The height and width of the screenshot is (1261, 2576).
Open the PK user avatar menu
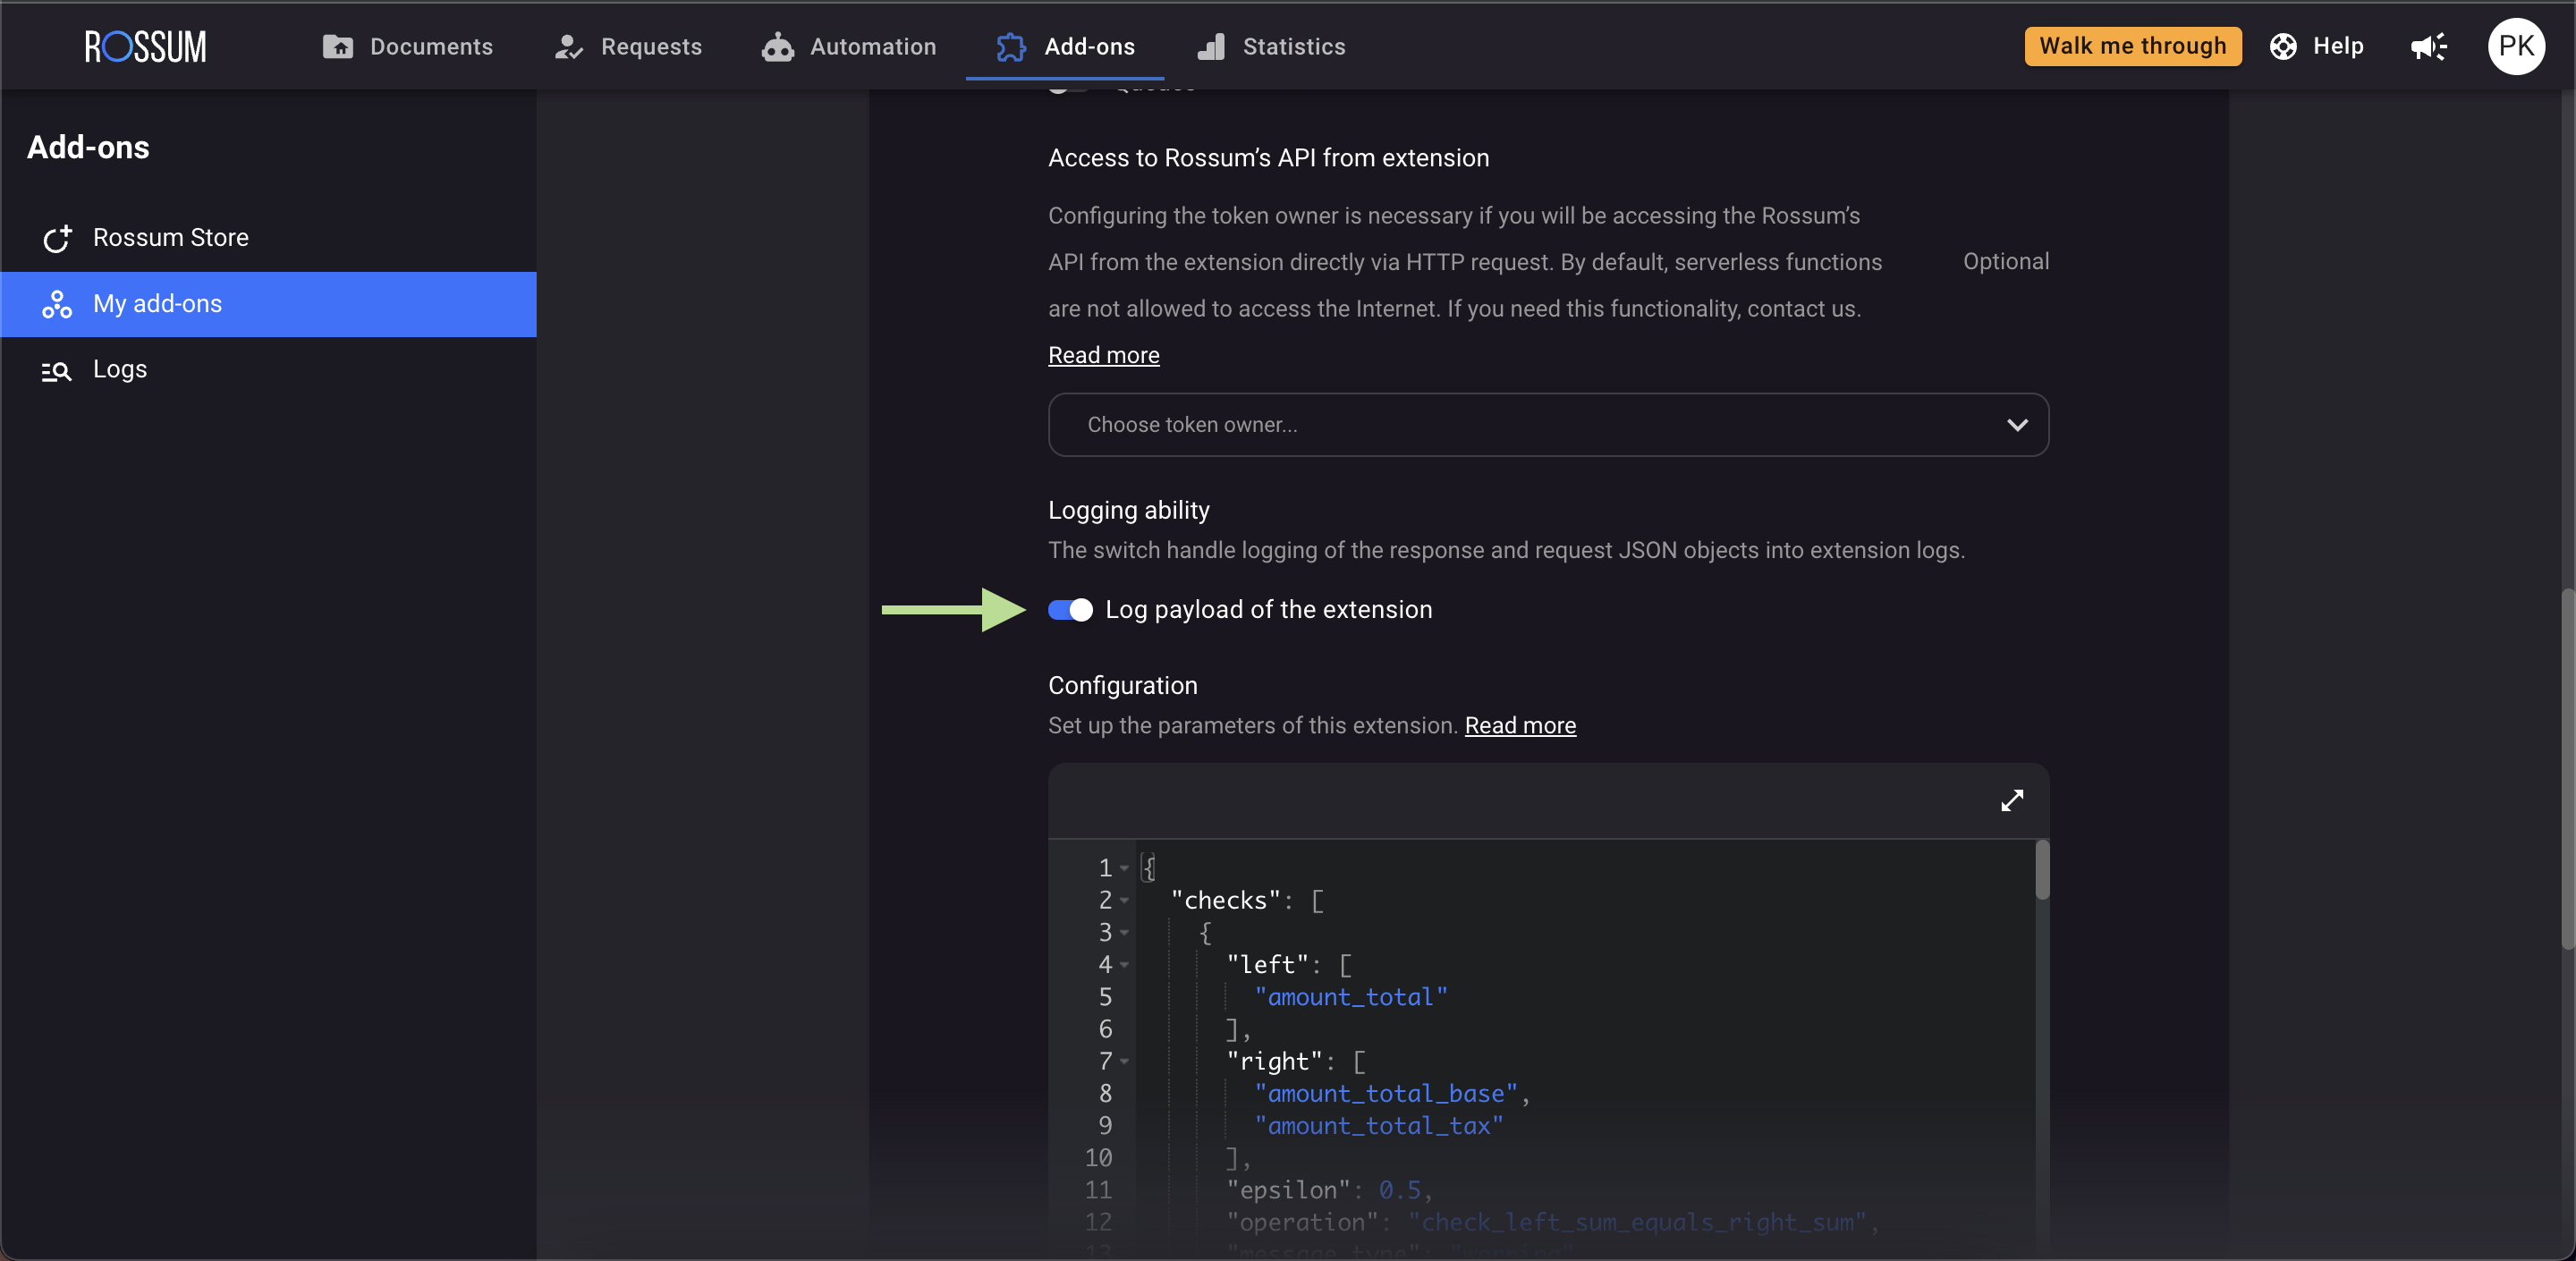[2515, 46]
